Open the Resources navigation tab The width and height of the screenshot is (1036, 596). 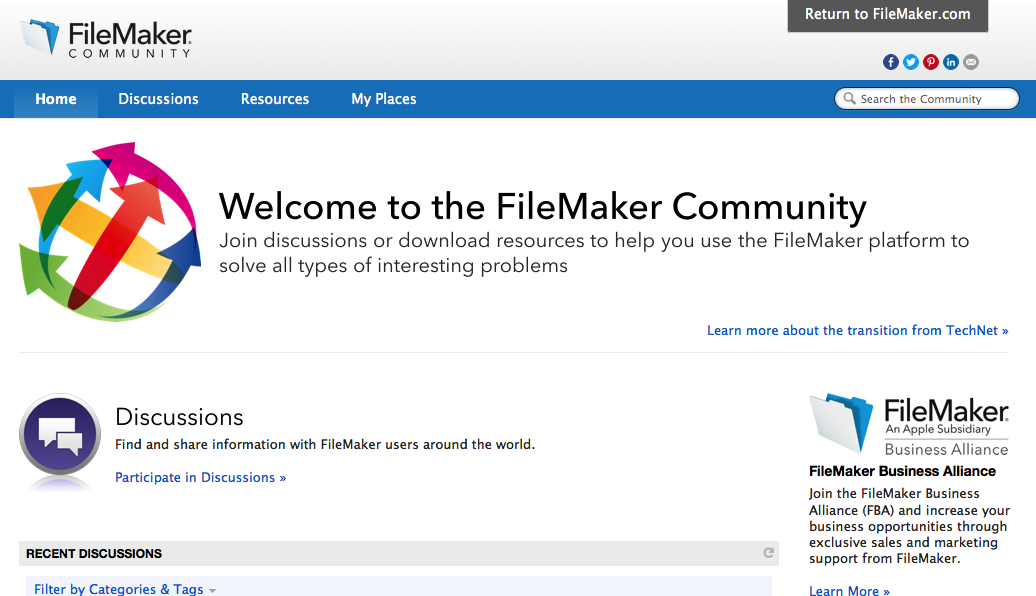[275, 99]
